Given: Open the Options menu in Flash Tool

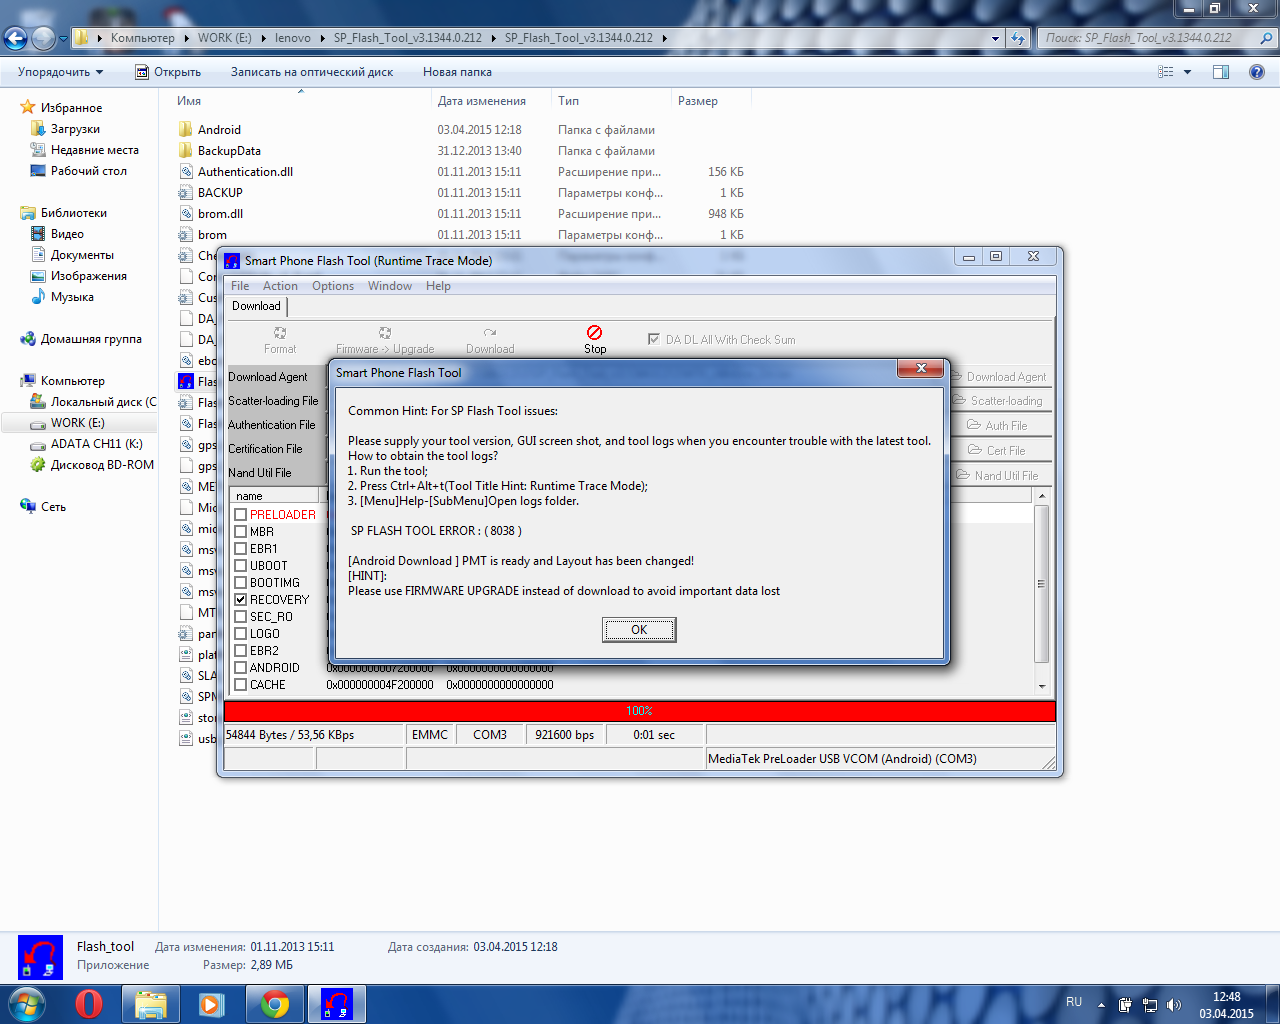Looking at the screenshot, I should [x=332, y=286].
